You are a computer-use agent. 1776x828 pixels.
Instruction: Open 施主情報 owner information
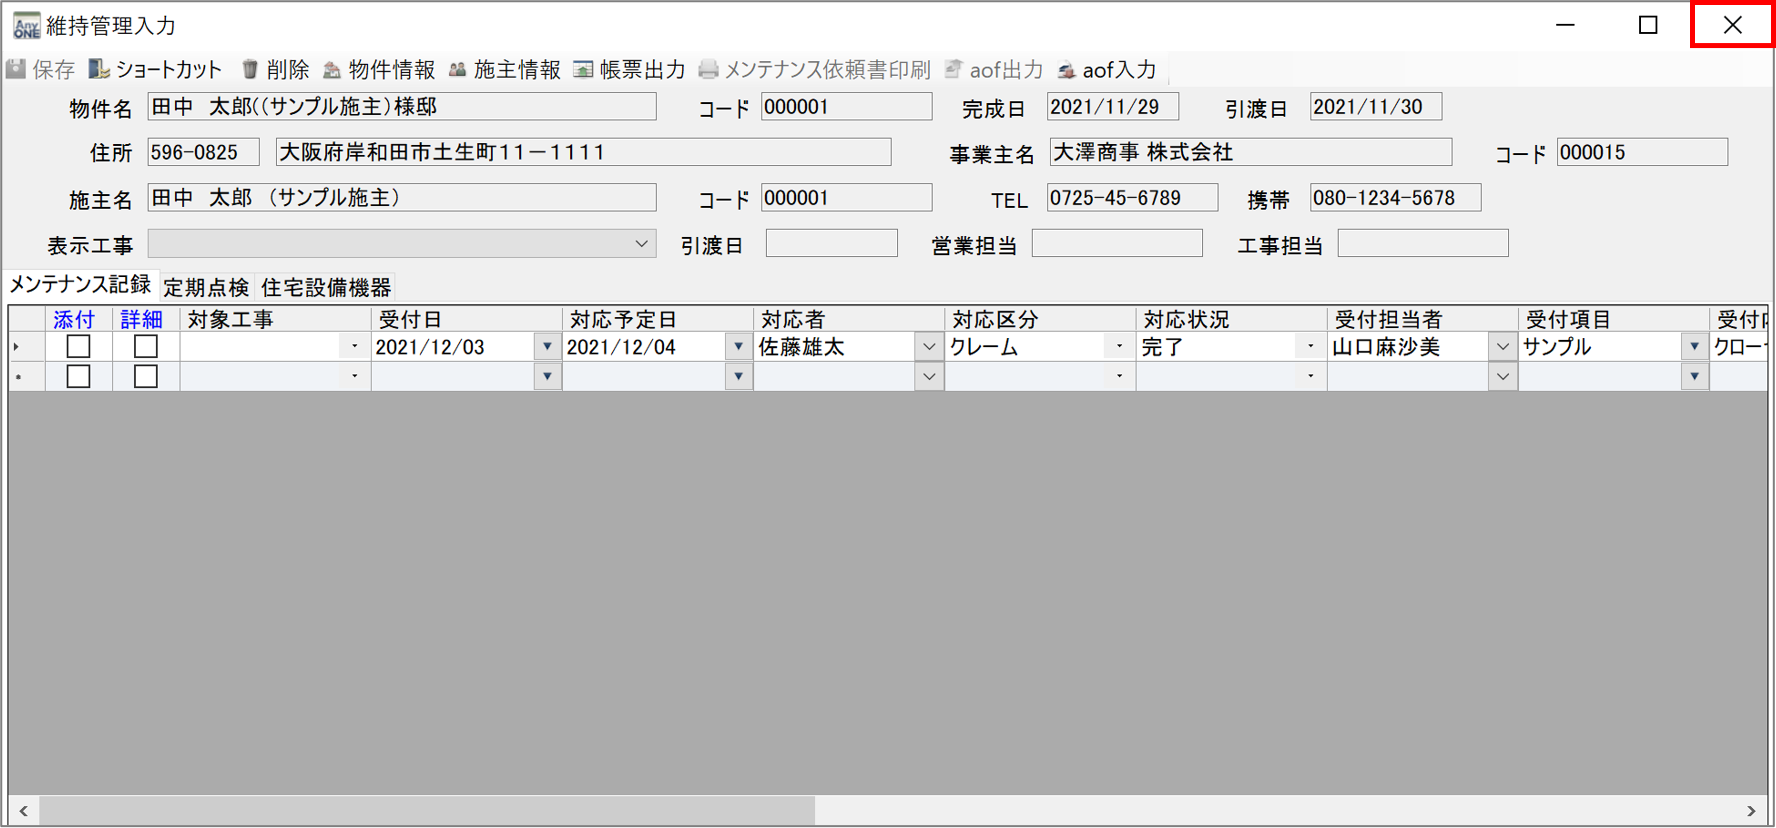pyautogui.click(x=457, y=70)
